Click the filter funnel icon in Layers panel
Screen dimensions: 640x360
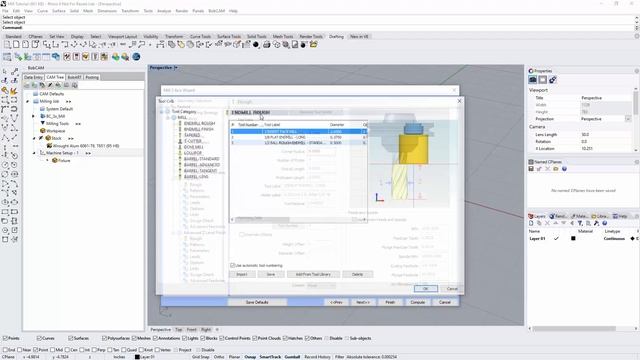point(580,223)
